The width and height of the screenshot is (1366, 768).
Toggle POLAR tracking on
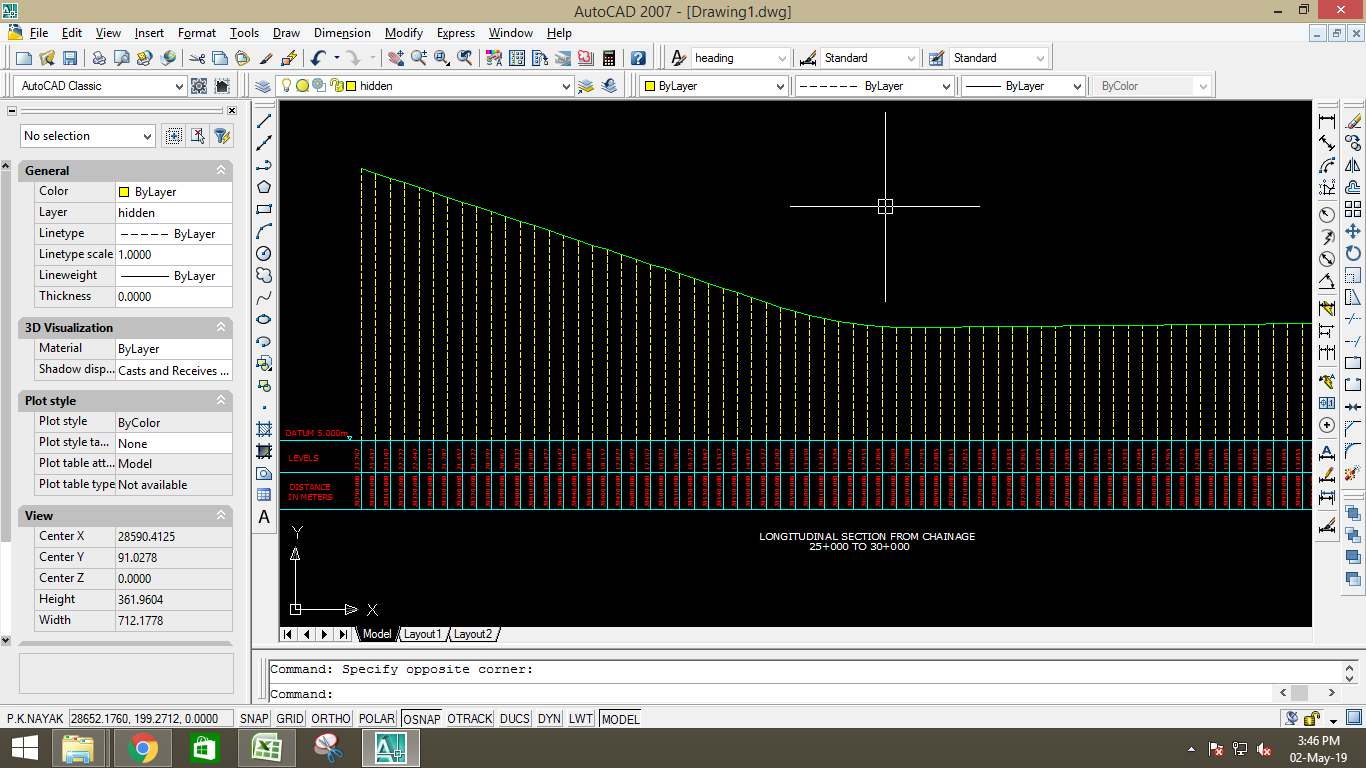(x=377, y=718)
